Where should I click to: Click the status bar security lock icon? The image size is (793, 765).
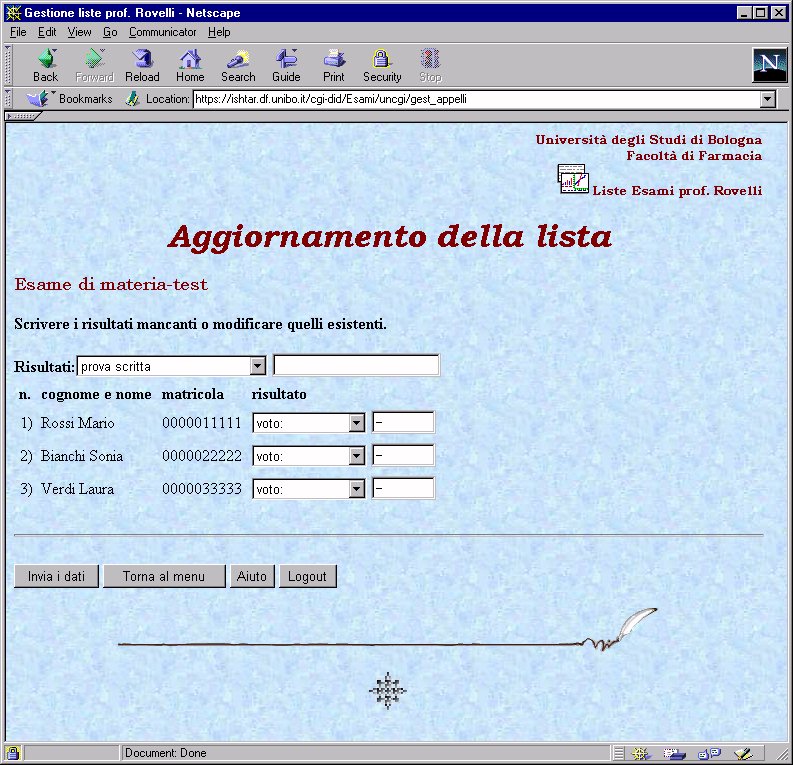(13, 753)
